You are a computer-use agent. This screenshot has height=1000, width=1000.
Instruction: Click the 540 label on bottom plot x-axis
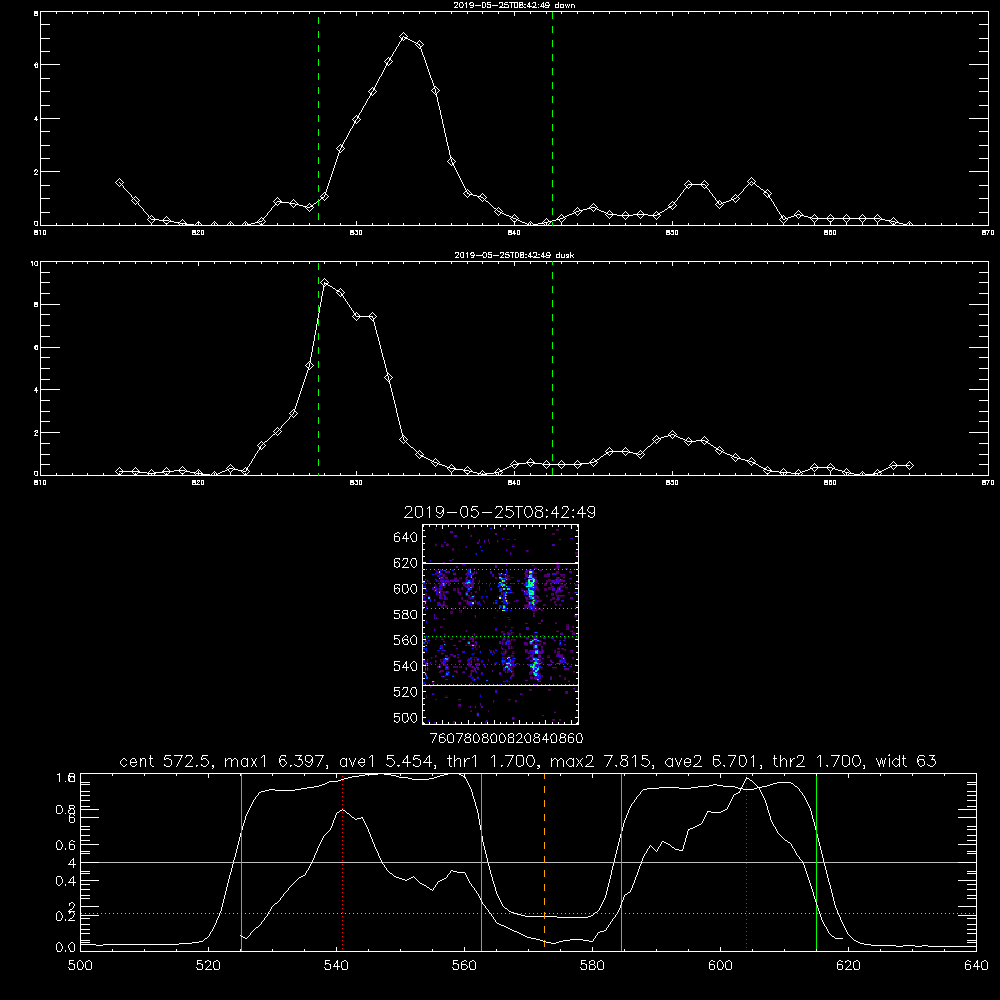click(336, 966)
